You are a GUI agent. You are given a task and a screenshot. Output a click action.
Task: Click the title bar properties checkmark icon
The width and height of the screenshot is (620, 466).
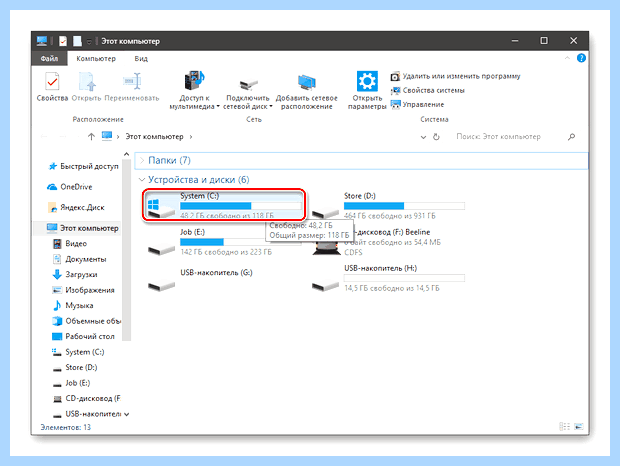tap(63, 41)
